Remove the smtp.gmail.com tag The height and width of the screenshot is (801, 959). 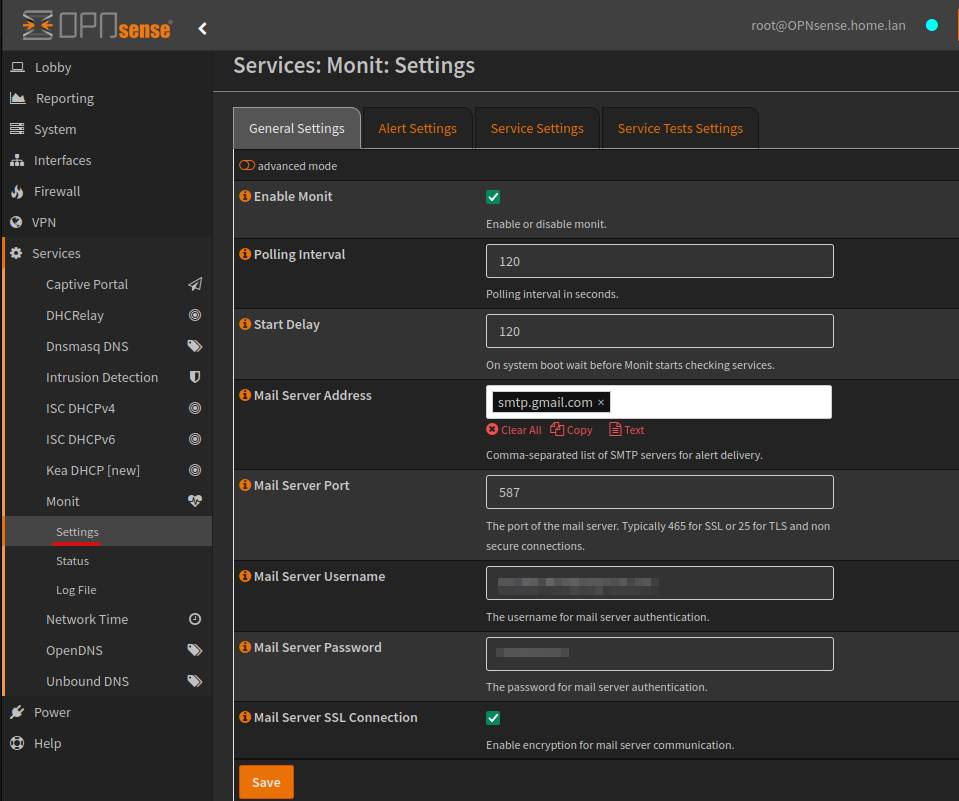point(601,402)
